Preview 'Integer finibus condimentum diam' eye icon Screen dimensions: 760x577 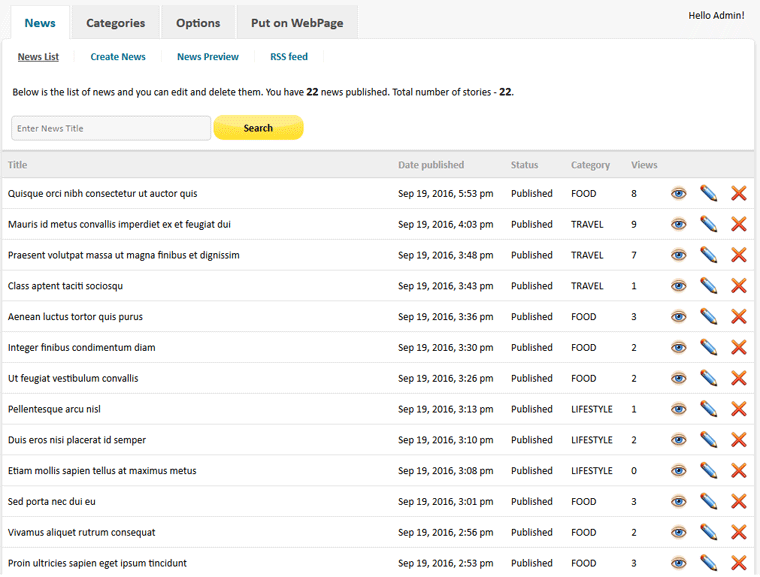(679, 348)
